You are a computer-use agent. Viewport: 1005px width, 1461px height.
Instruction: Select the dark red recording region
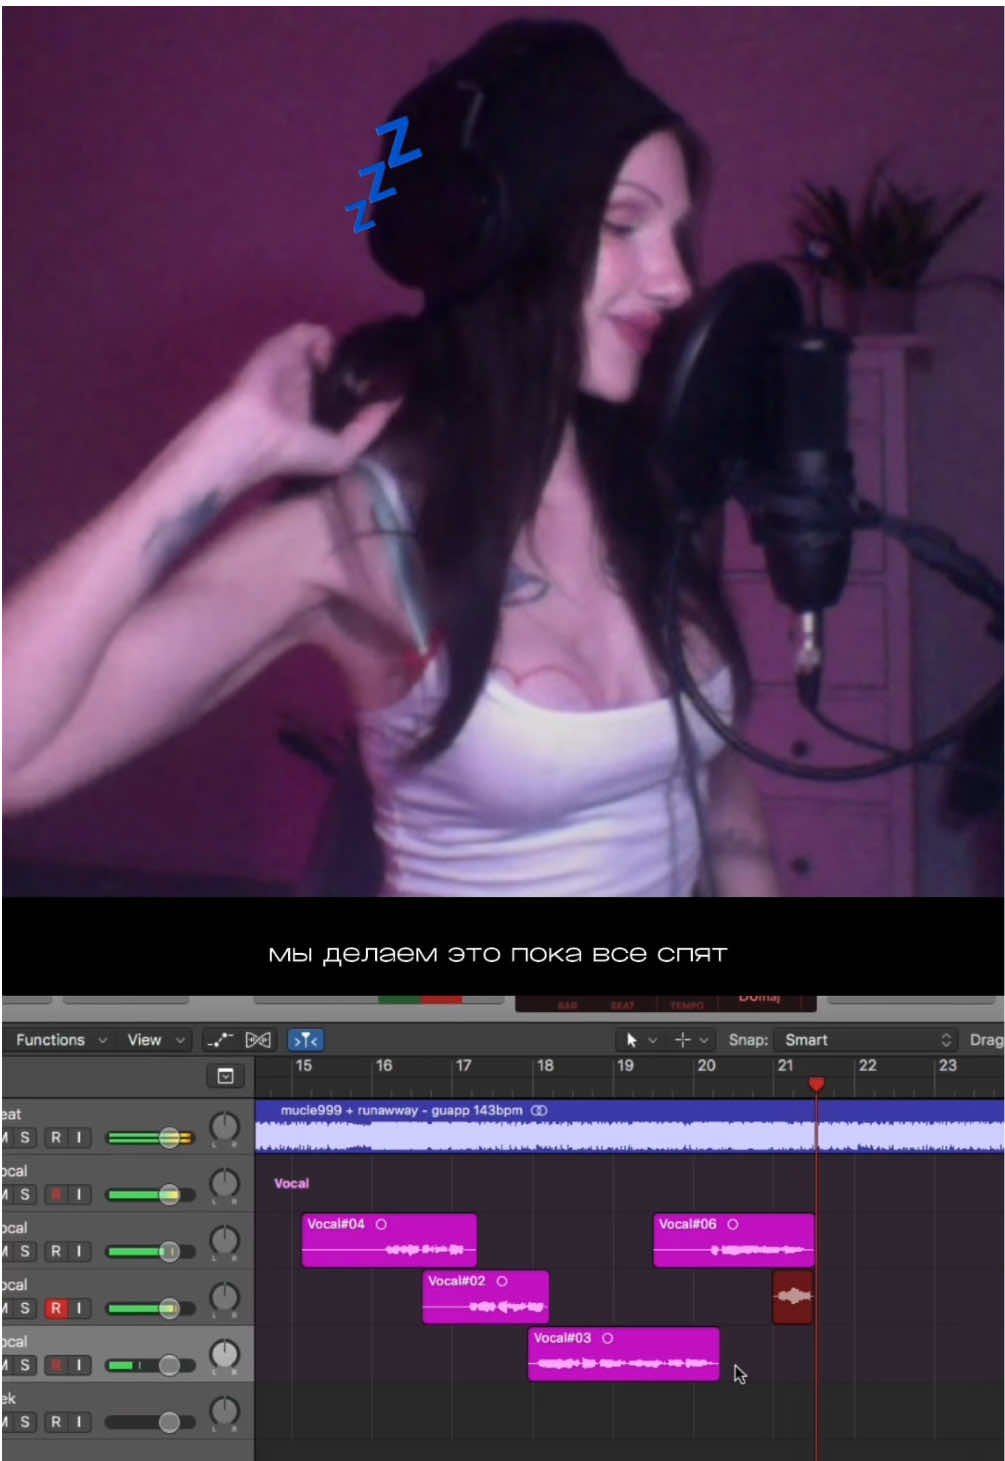click(x=793, y=1297)
